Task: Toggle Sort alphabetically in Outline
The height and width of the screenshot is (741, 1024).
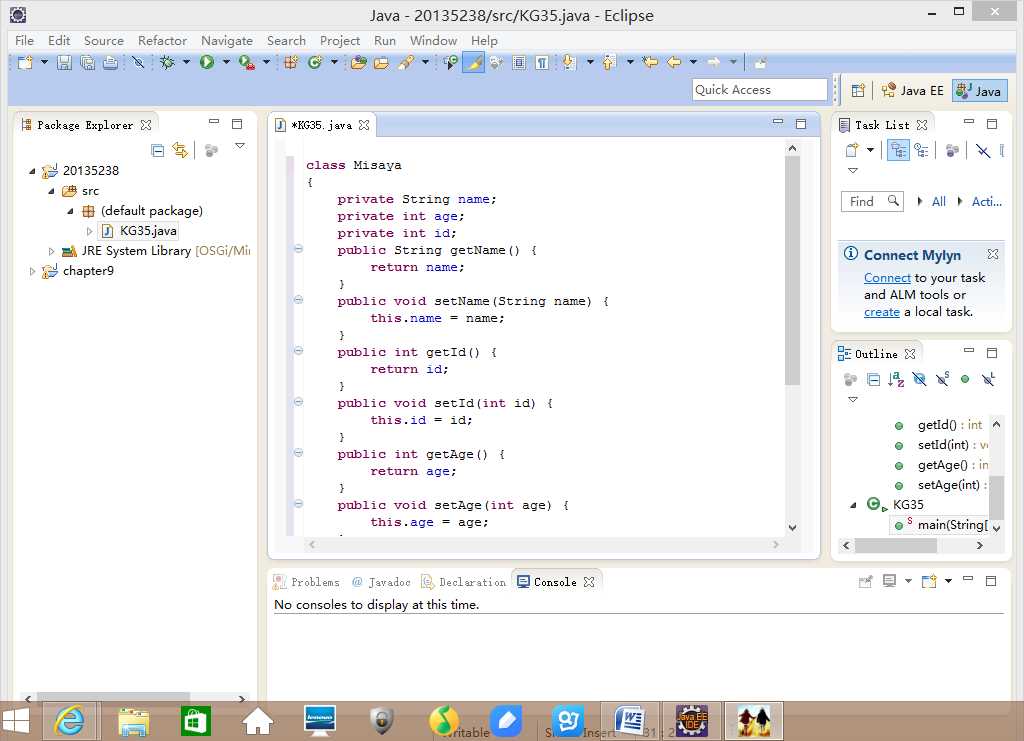Action: click(896, 379)
